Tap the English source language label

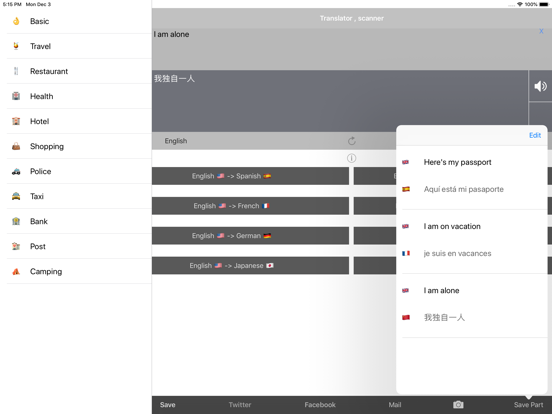176,141
